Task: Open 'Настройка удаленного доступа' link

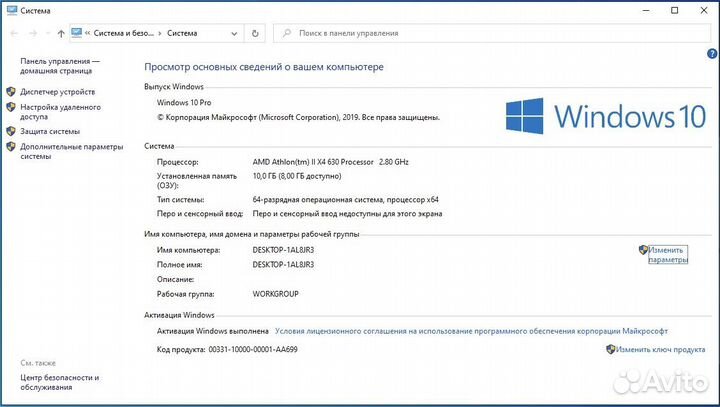Action: click(x=60, y=112)
